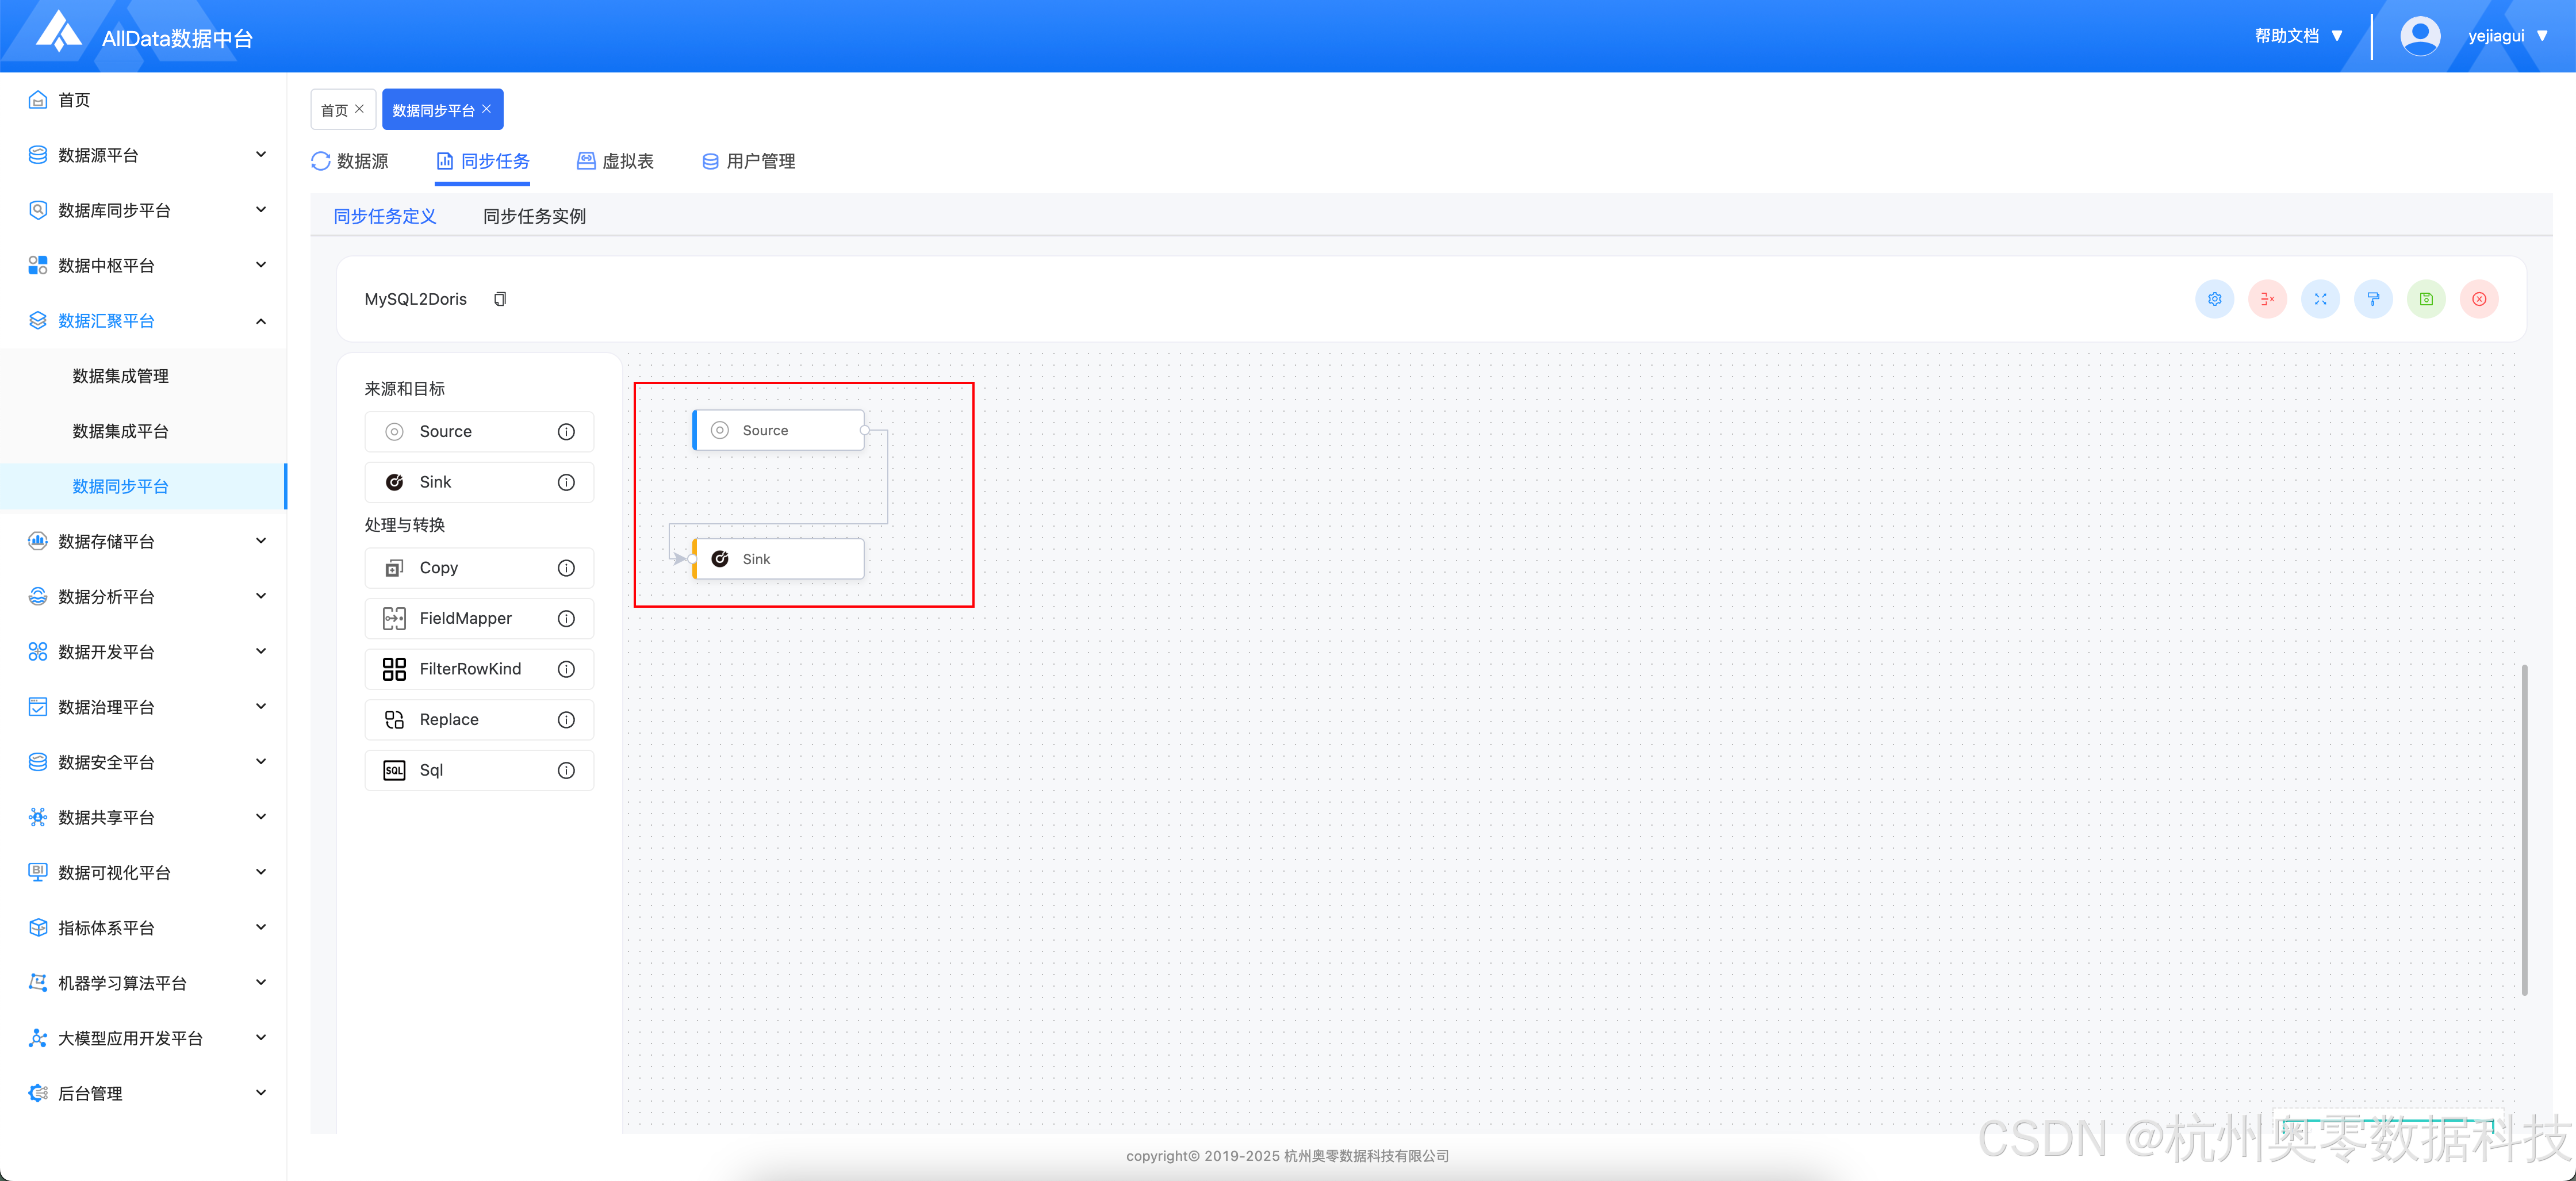Switch to the 同步任务实例 tab
2576x1181 pixels.
534,216
